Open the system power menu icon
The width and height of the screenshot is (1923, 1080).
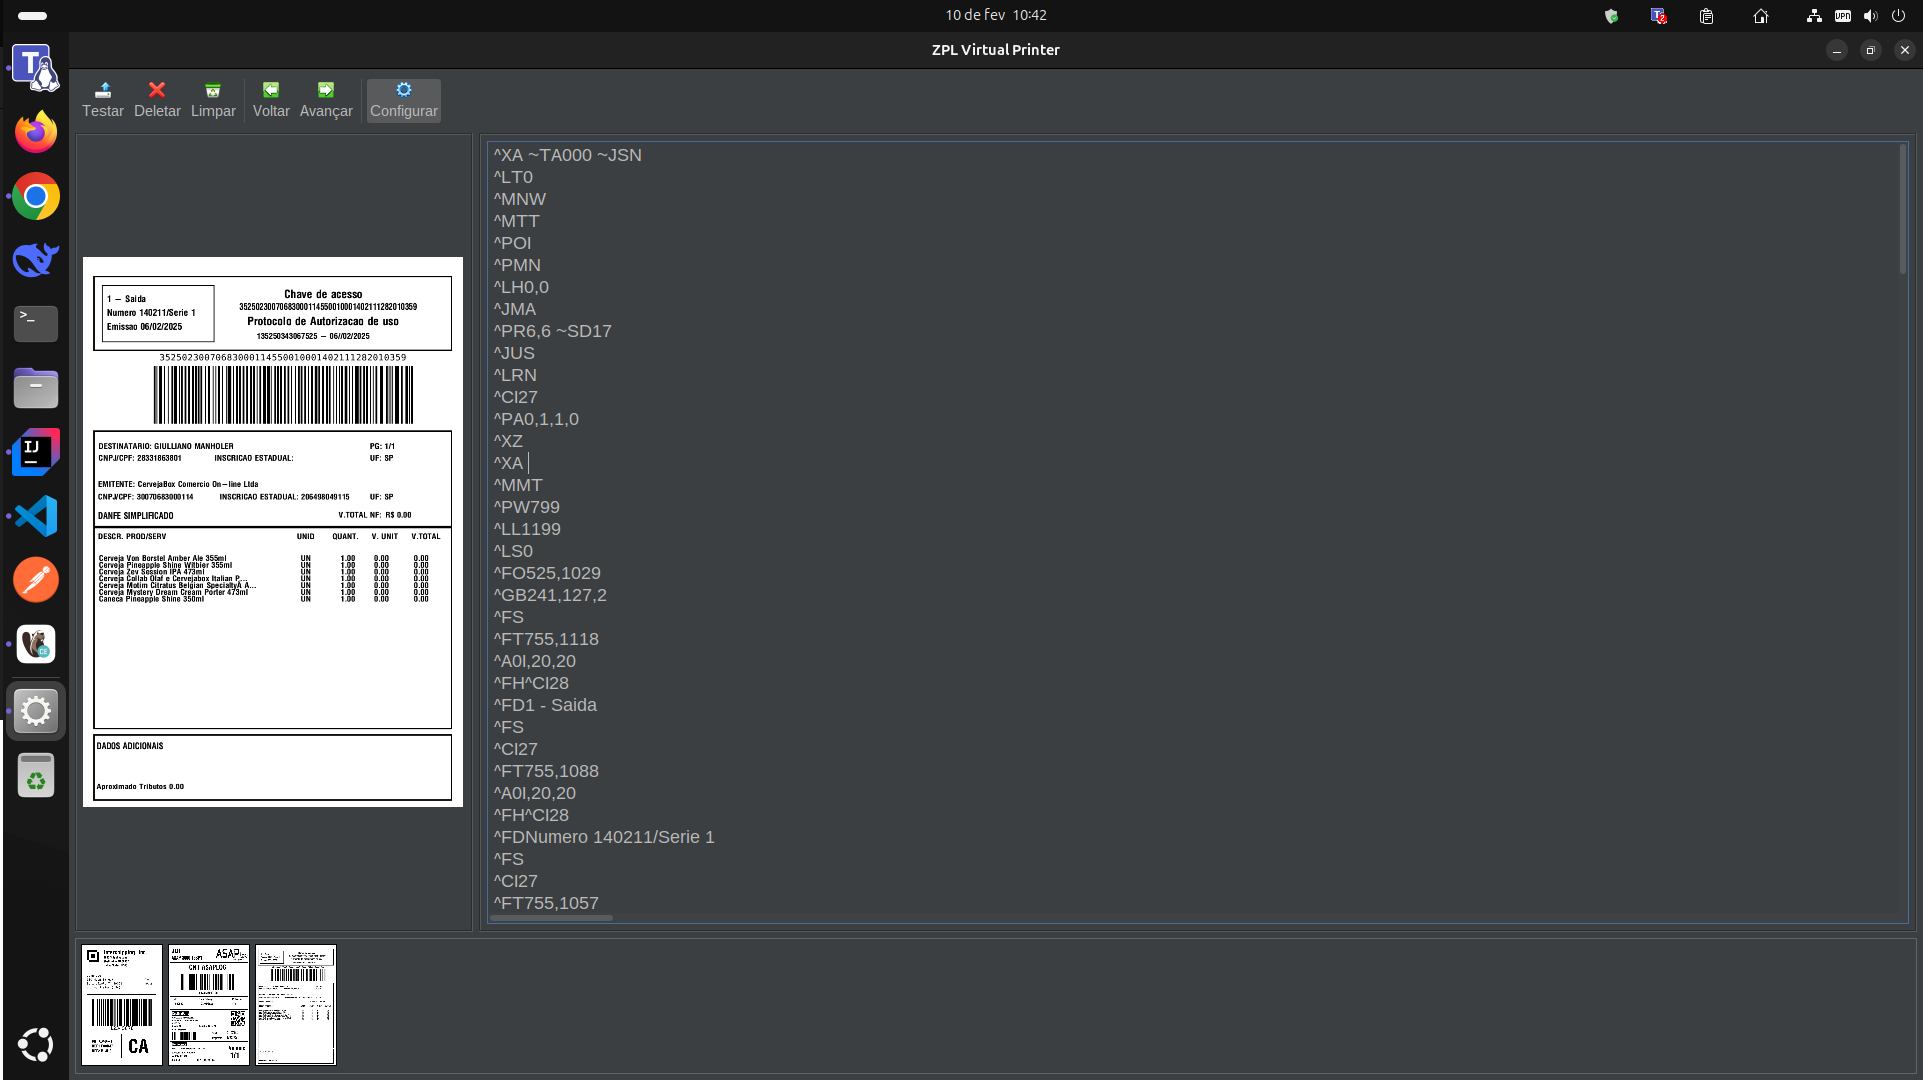[1898, 15]
